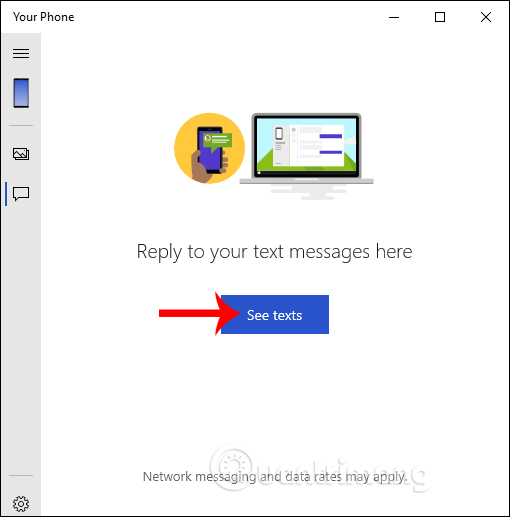Open the Messages section in sidebar

pyautogui.click(x=21, y=194)
